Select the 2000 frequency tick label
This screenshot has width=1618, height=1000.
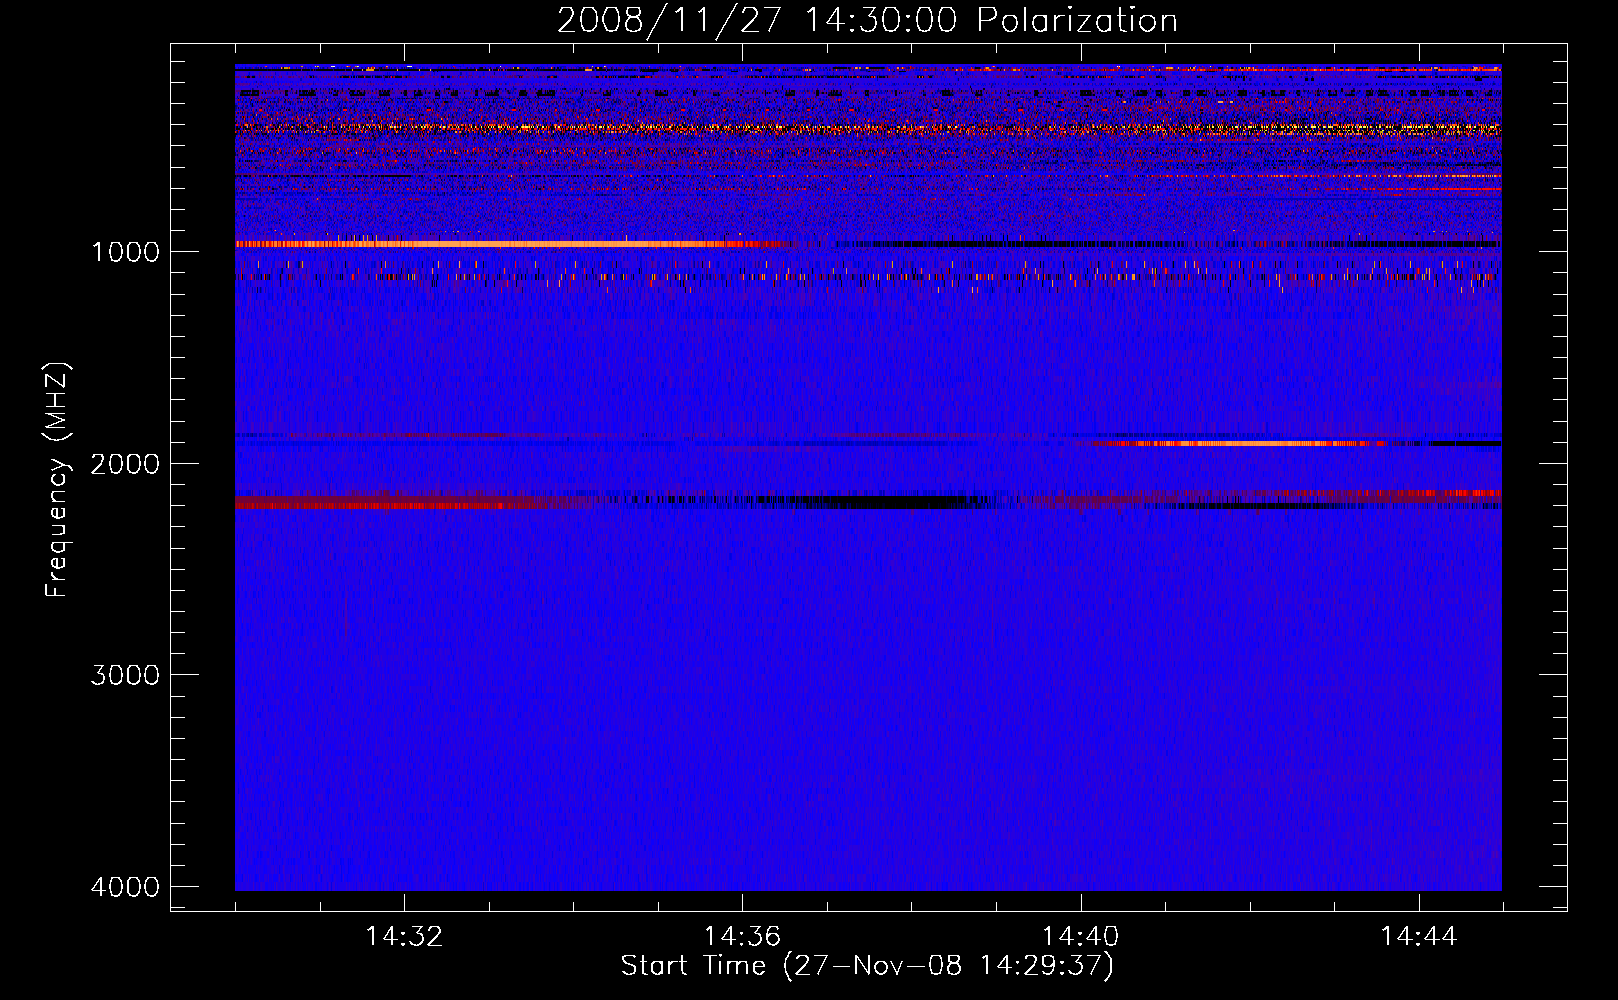click(126, 463)
